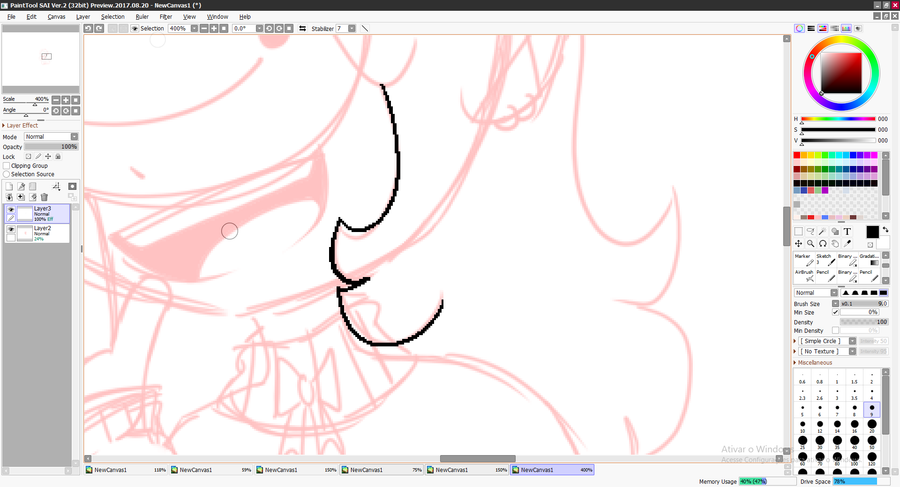Screen dimensions: 900x487
Task: Click zoom in plus button under Scale
Action: coord(65,100)
